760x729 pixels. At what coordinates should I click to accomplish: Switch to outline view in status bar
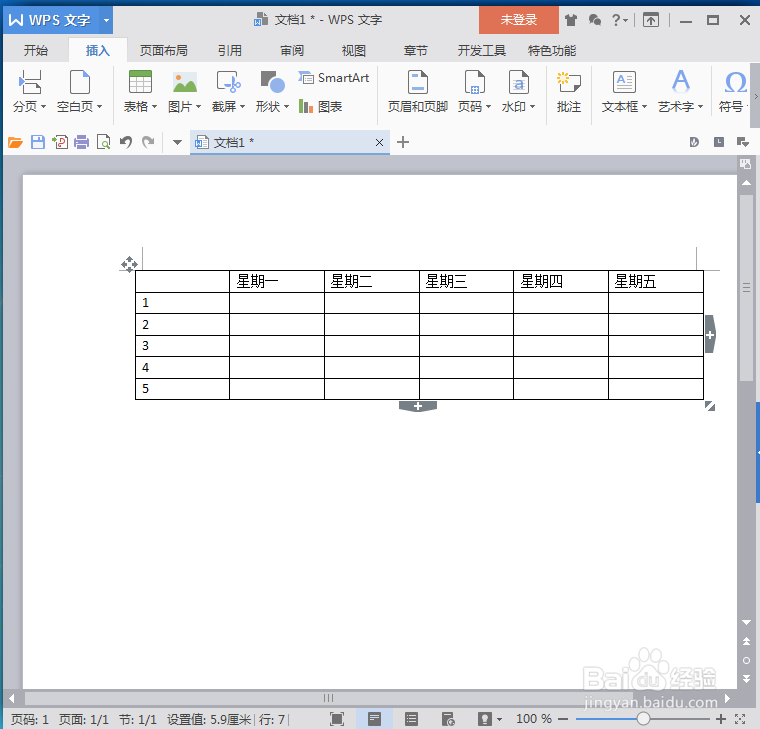coord(412,719)
